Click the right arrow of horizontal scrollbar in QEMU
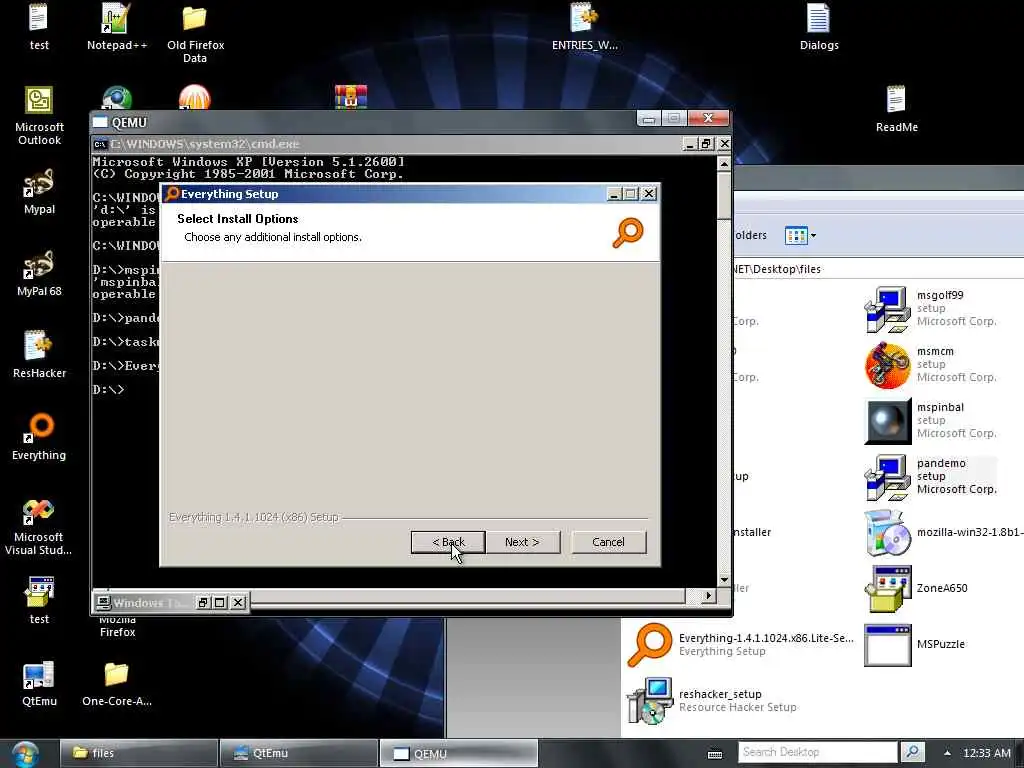This screenshot has height=768, width=1024. point(709,596)
